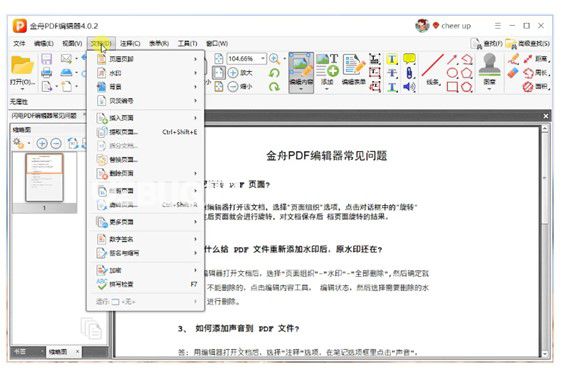Click the printer icon in toolbar
The width and height of the screenshot is (564, 368).
pos(46,72)
